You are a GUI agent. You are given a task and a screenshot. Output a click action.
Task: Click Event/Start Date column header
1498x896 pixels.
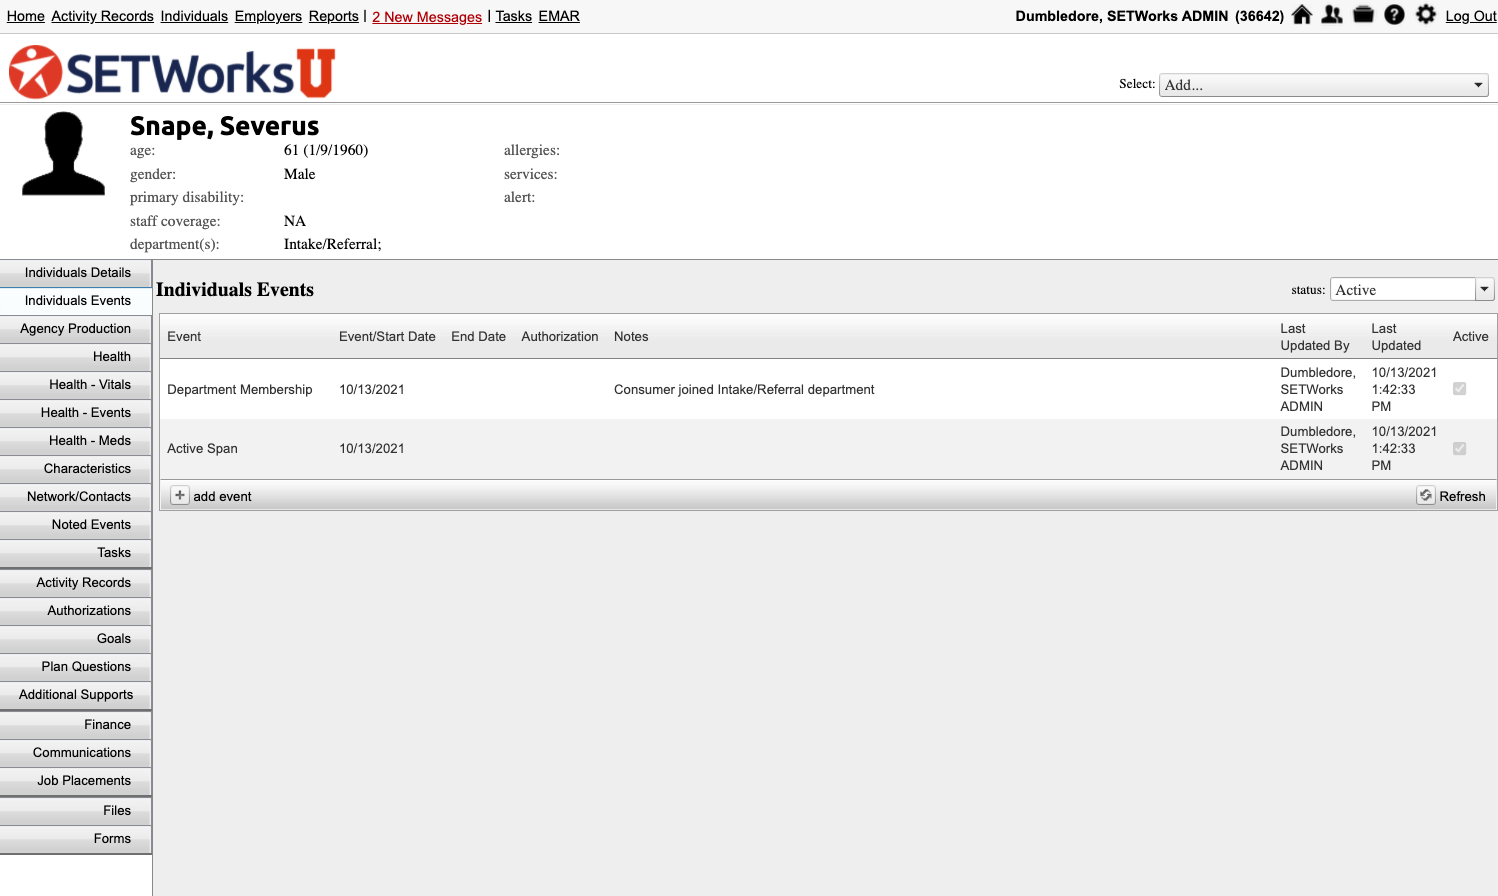(x=387, y=336)
